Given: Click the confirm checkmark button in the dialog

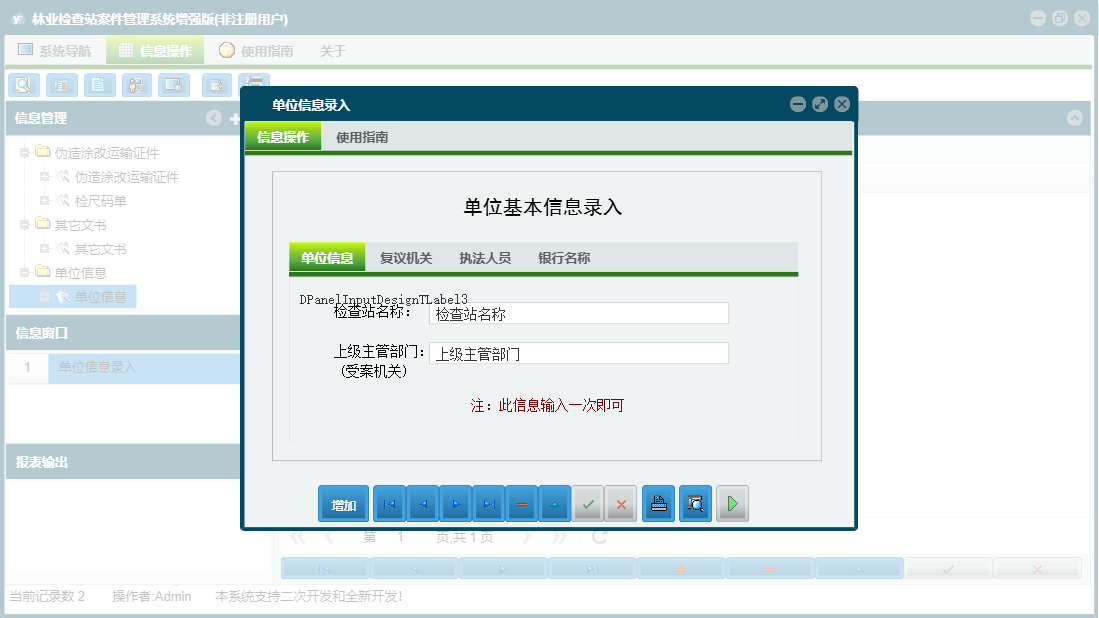Looking at the screenshot, I should (x=588, y=503).
